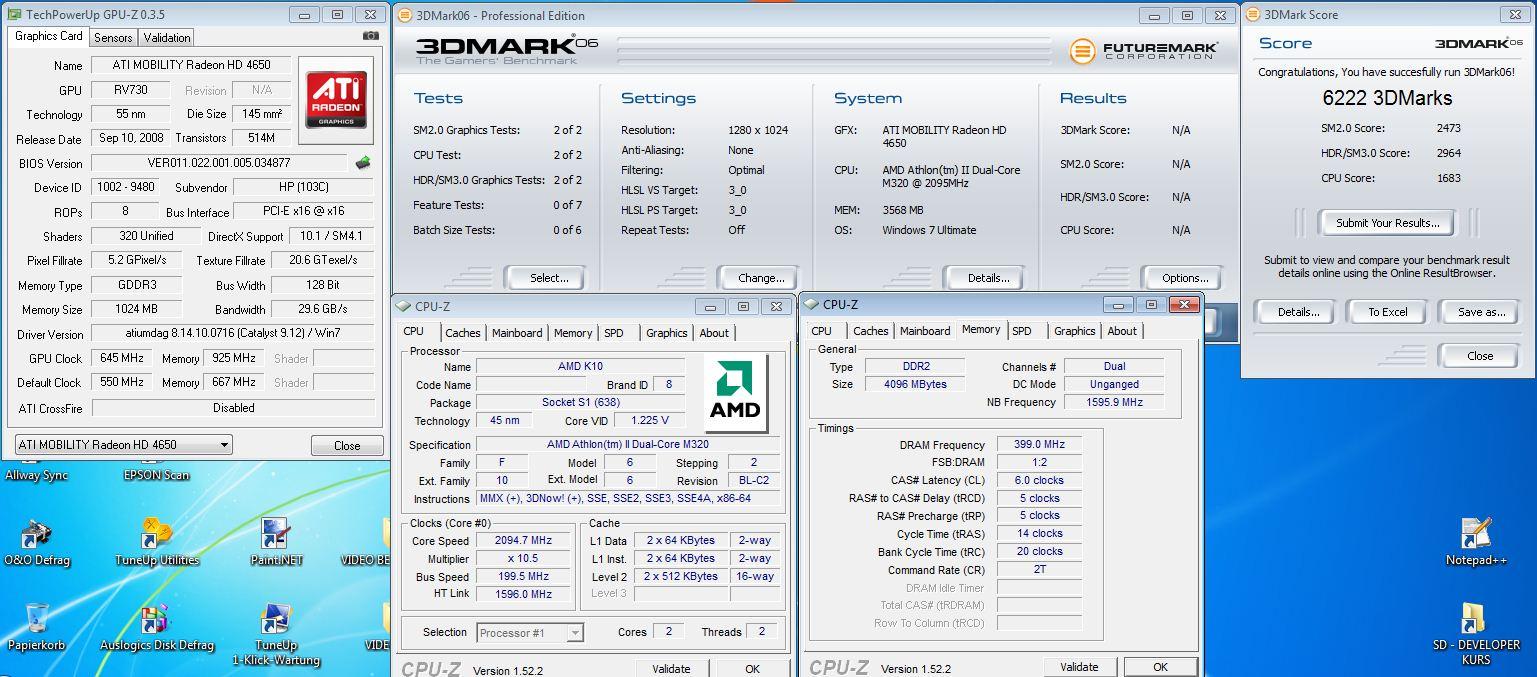Click the Select... button under Tests
This screenshot has height=677, width=1537.
tap(546, 278)
